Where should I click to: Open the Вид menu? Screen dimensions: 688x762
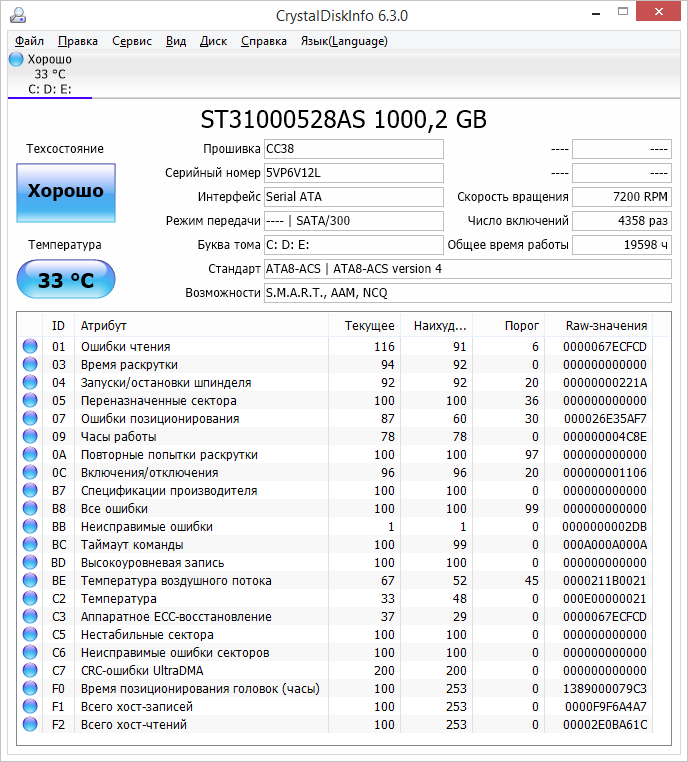[176, 41]
